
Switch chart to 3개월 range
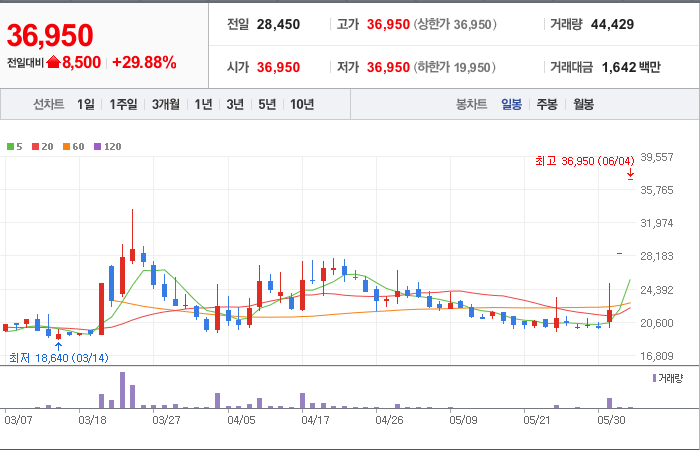coord(166,104)
